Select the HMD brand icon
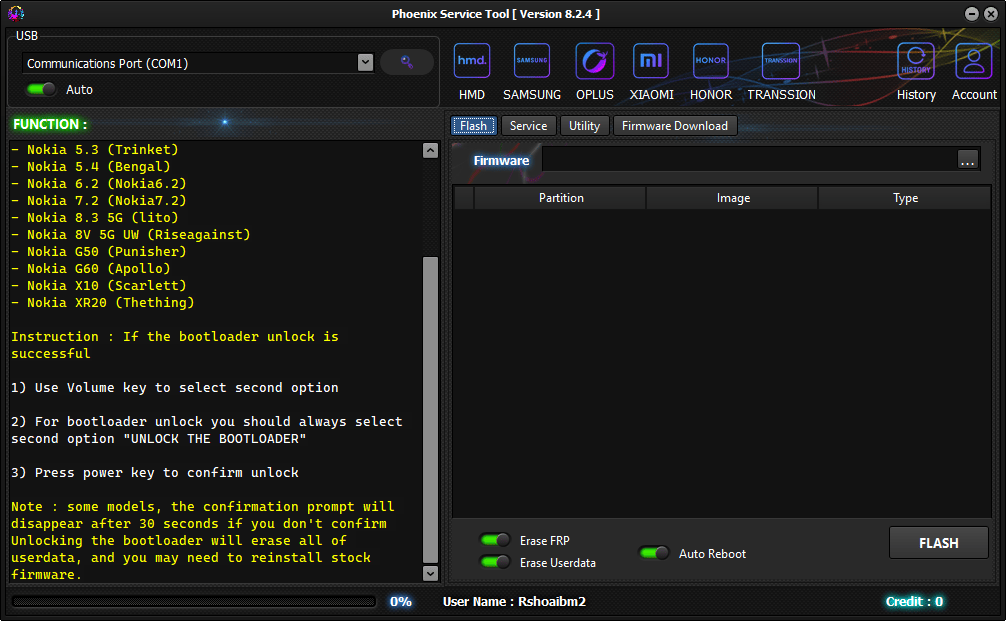Viewport: 1006px width, 621px height. point(471,62)
